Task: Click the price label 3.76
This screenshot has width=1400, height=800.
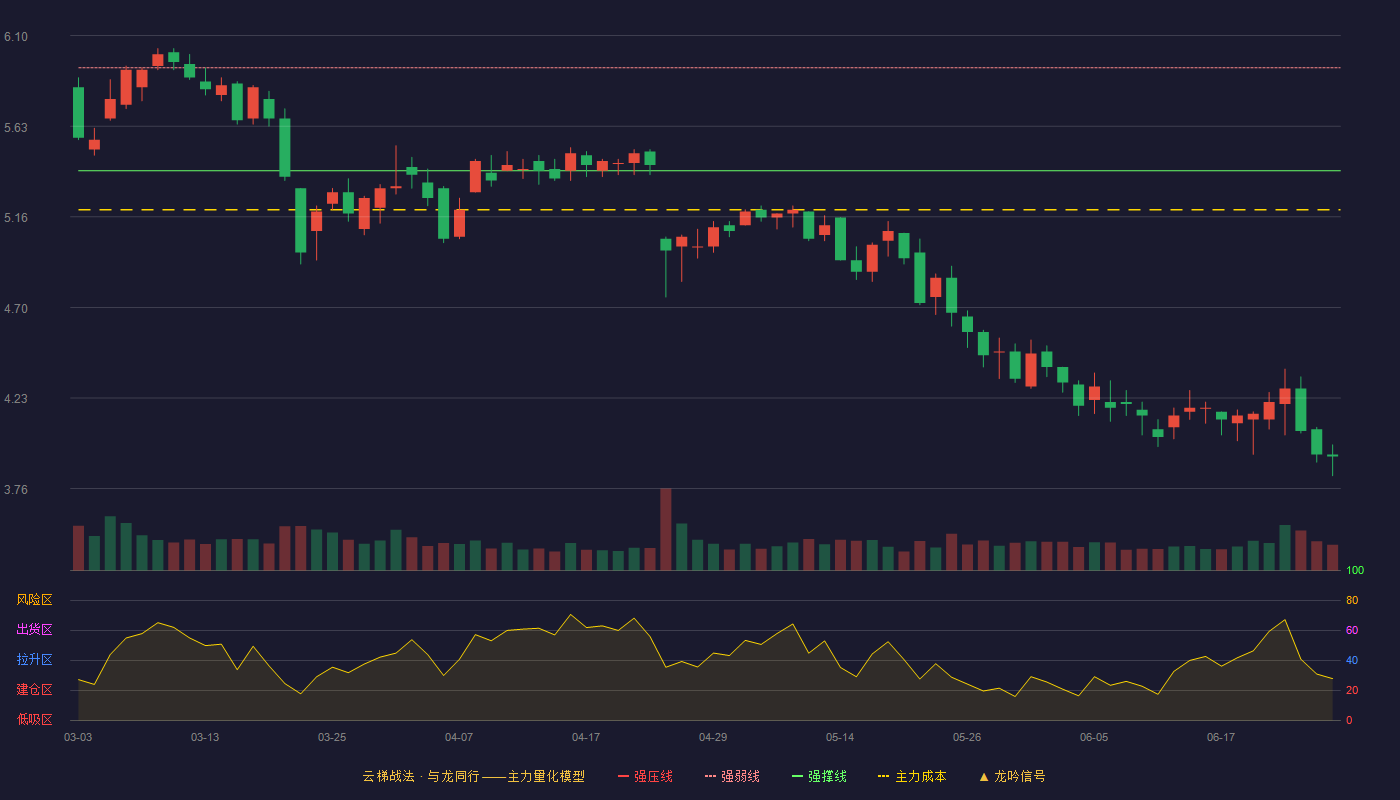Action: [16, 490]
